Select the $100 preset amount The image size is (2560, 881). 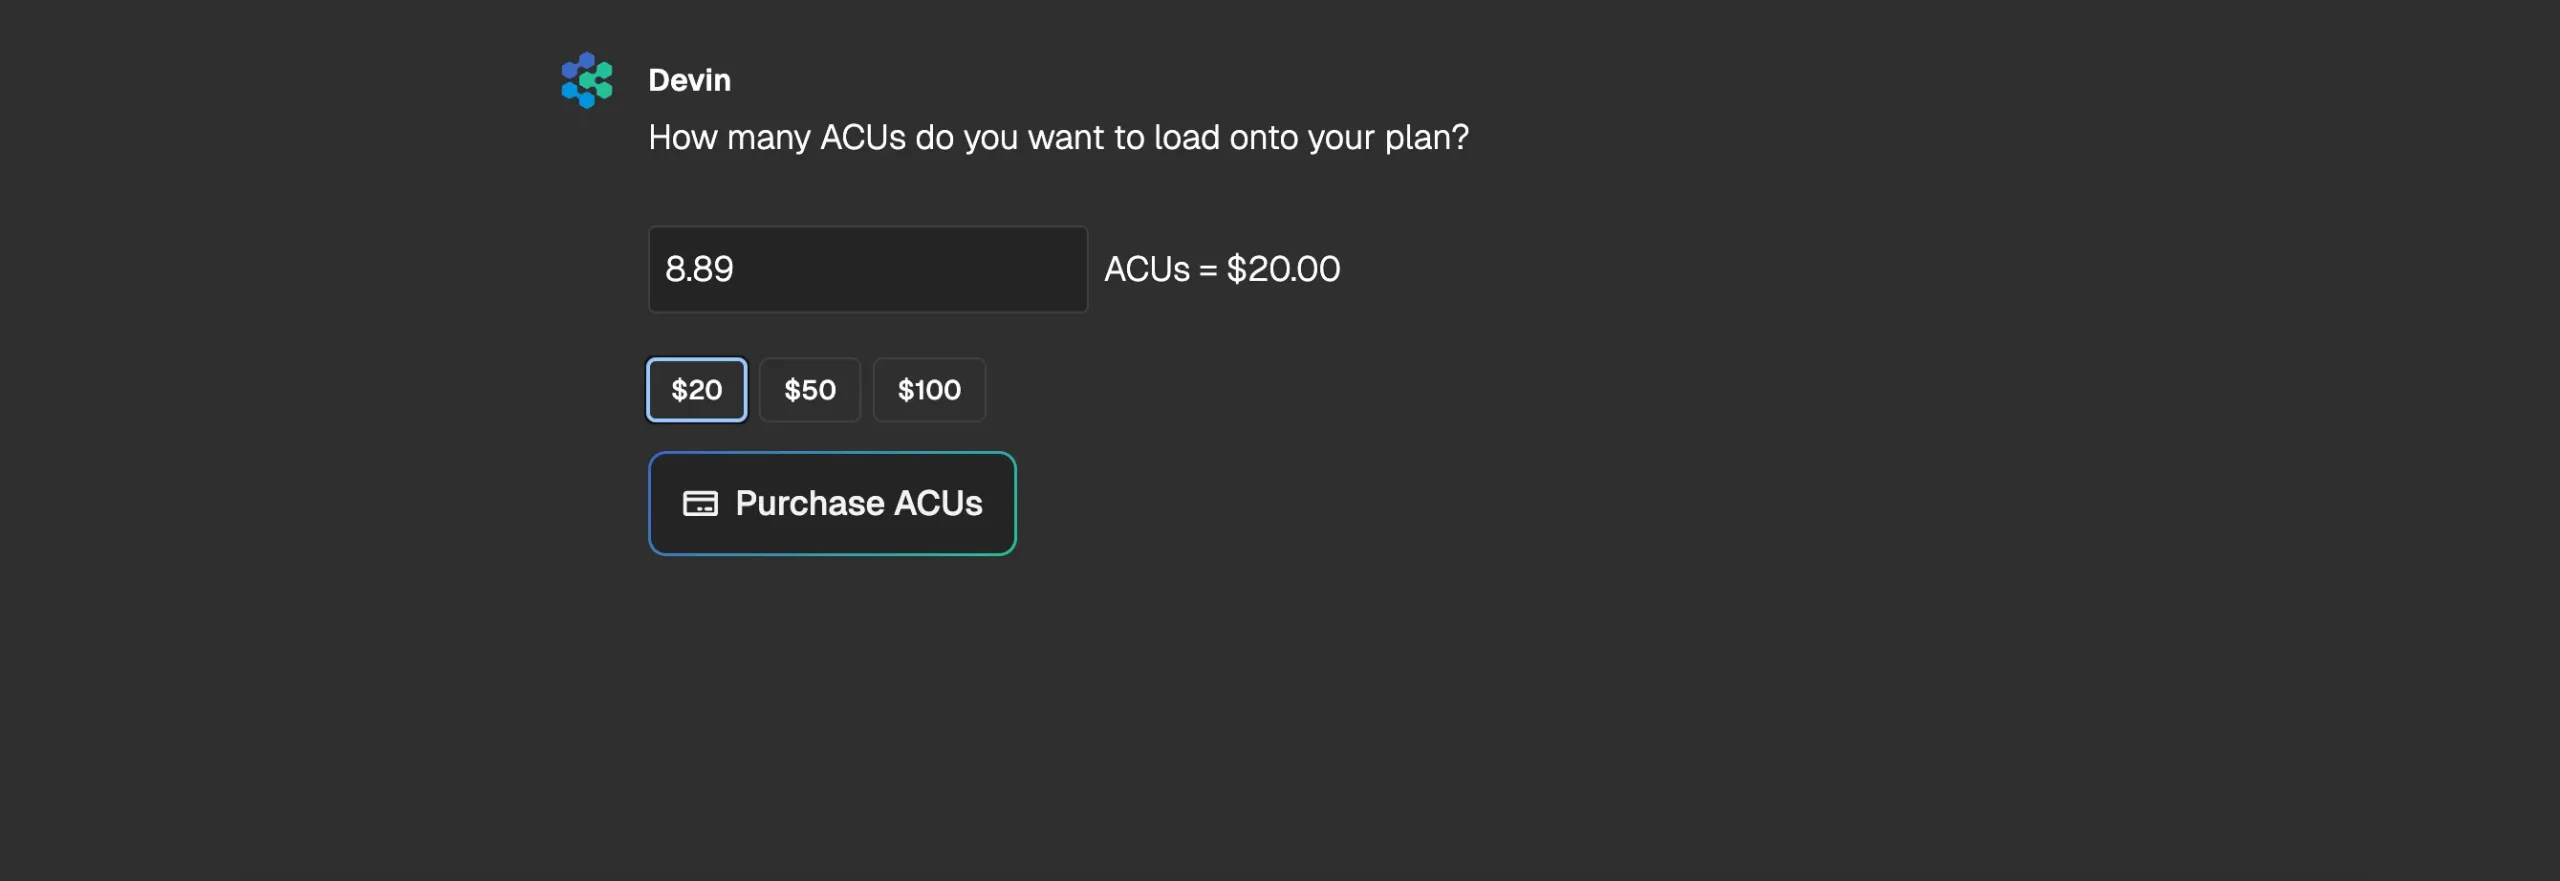tap(929, 390)
